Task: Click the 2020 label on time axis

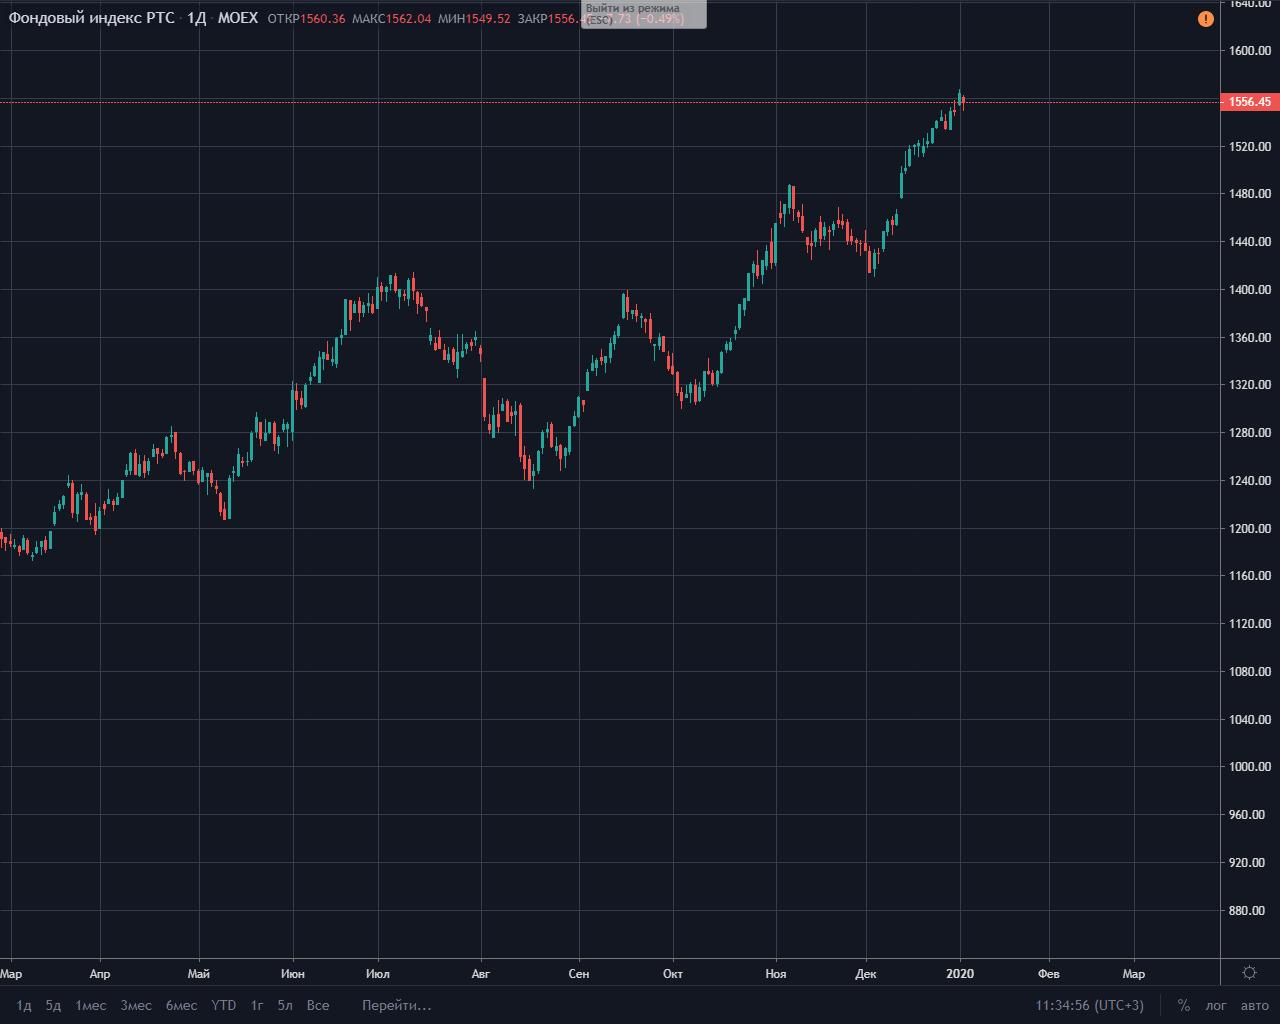Action: coord(960,973)
